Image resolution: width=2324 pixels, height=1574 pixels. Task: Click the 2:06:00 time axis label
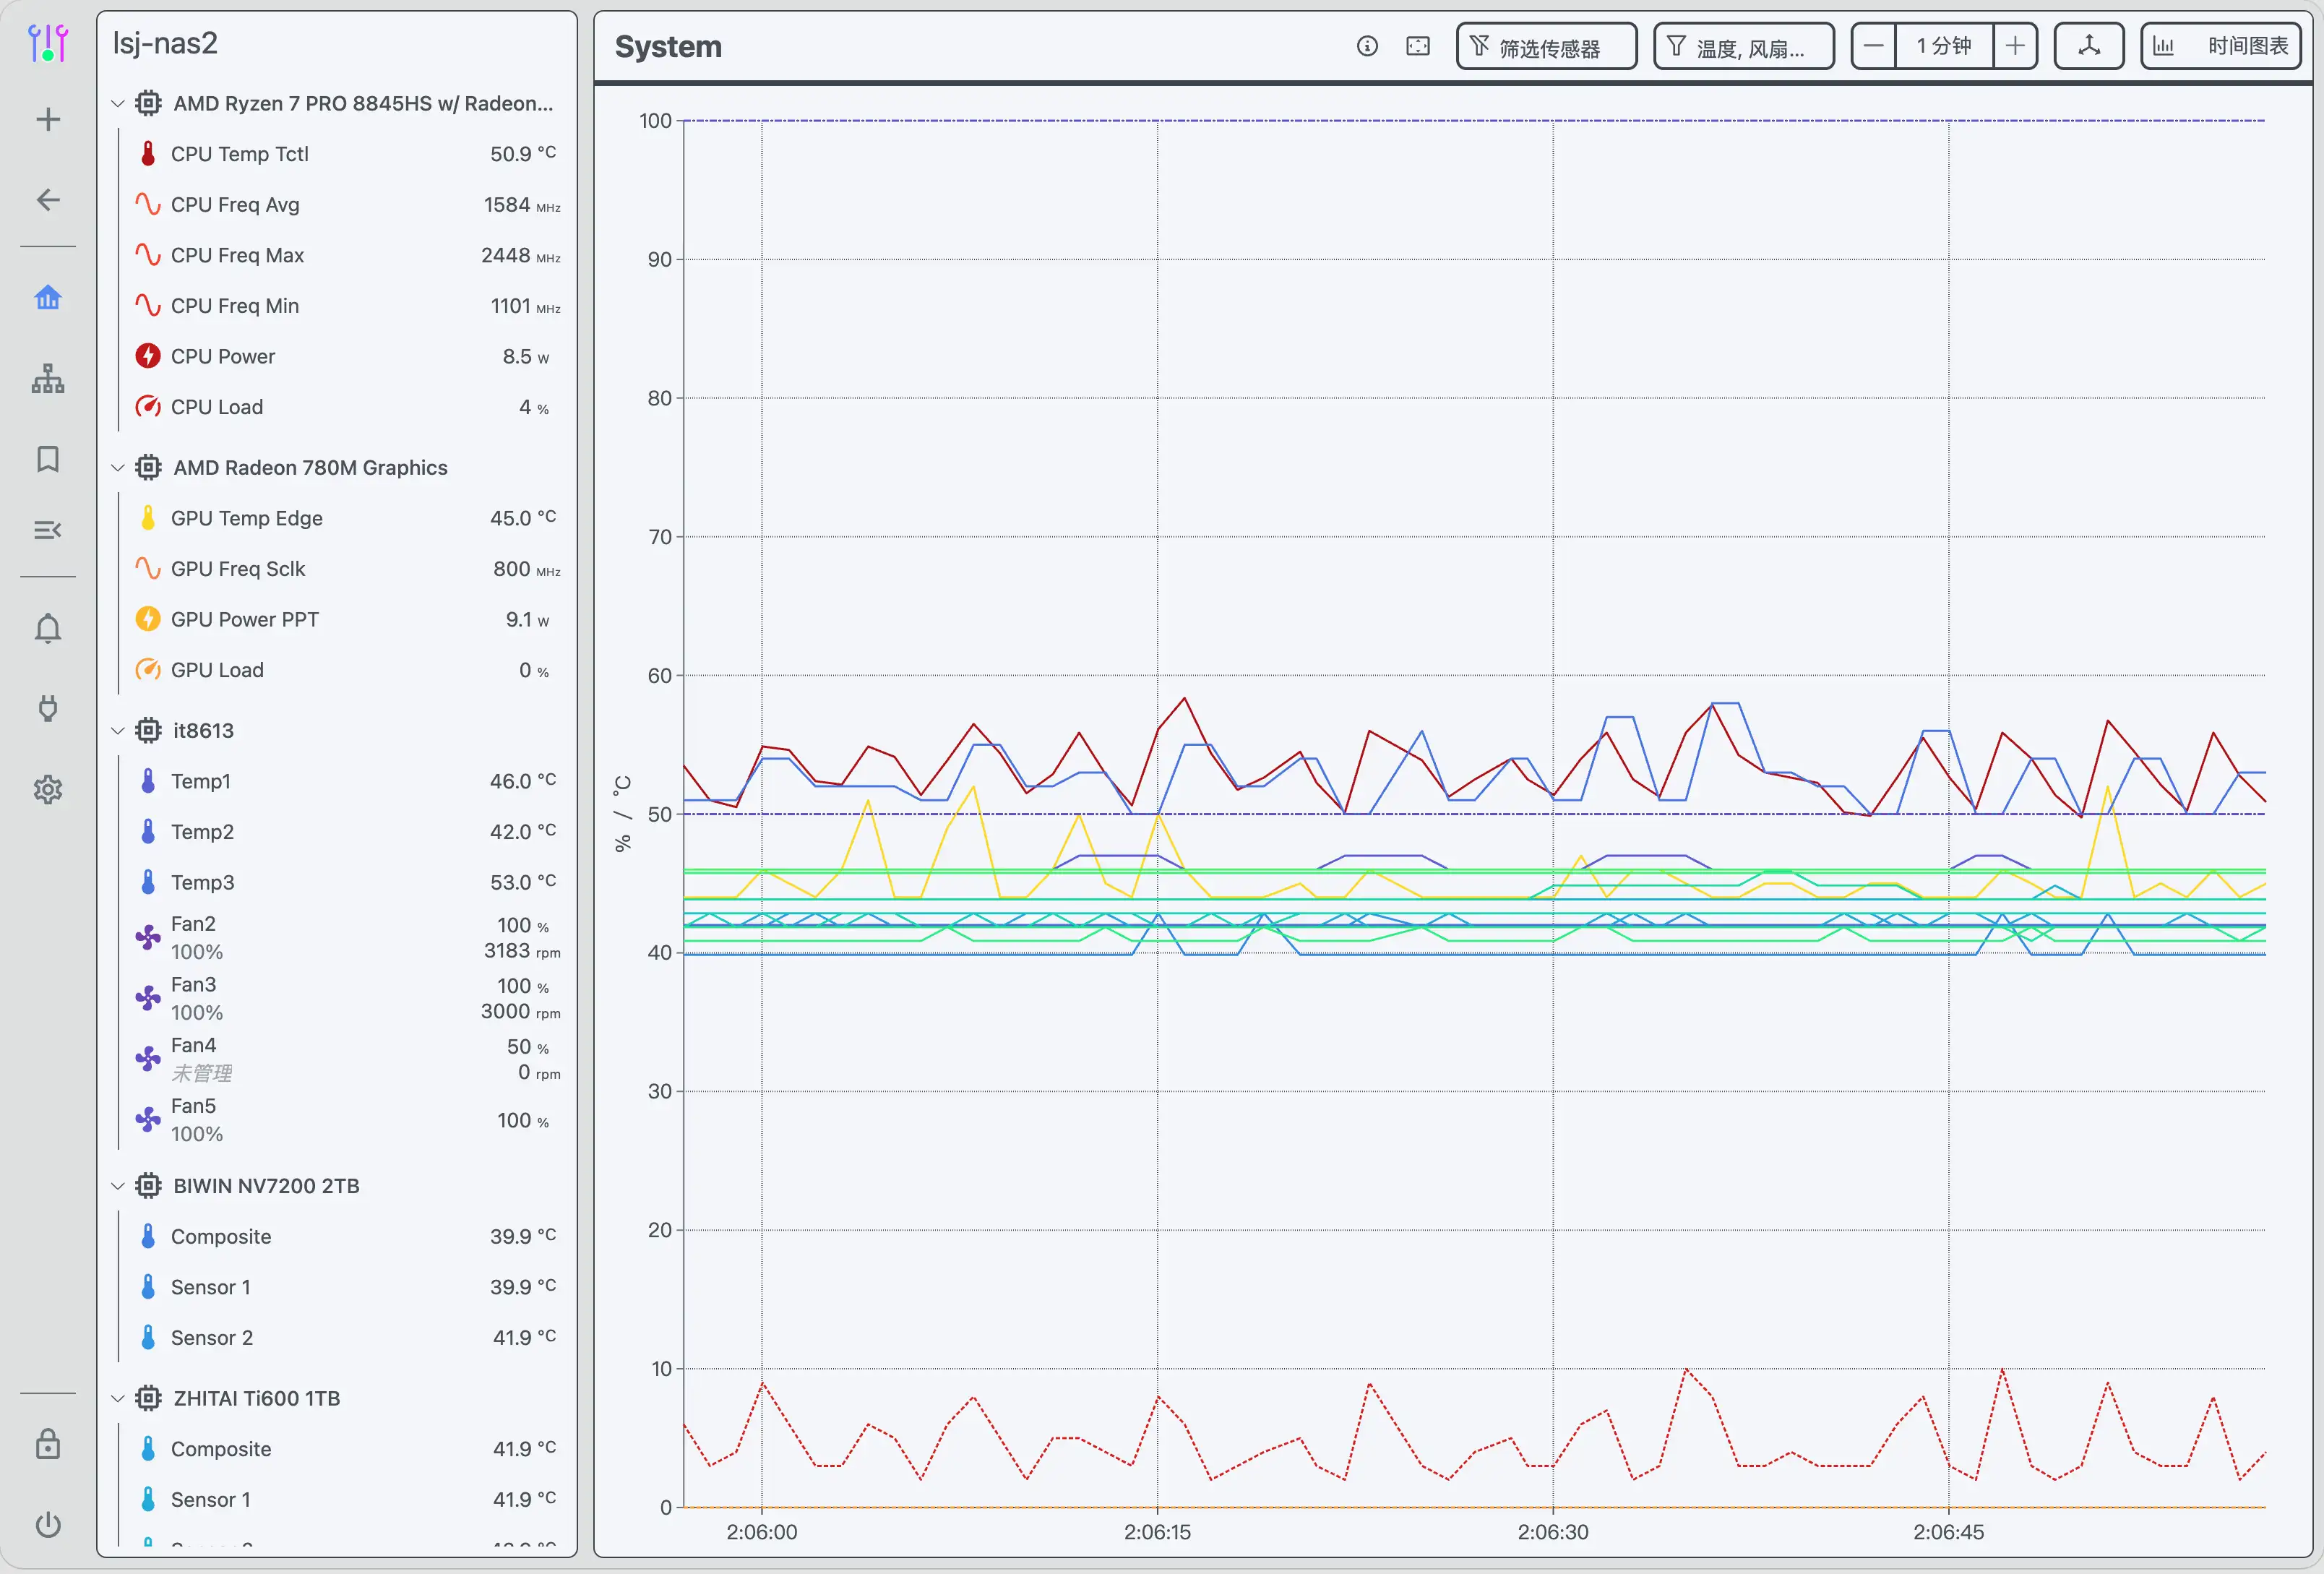[762, 1532]
